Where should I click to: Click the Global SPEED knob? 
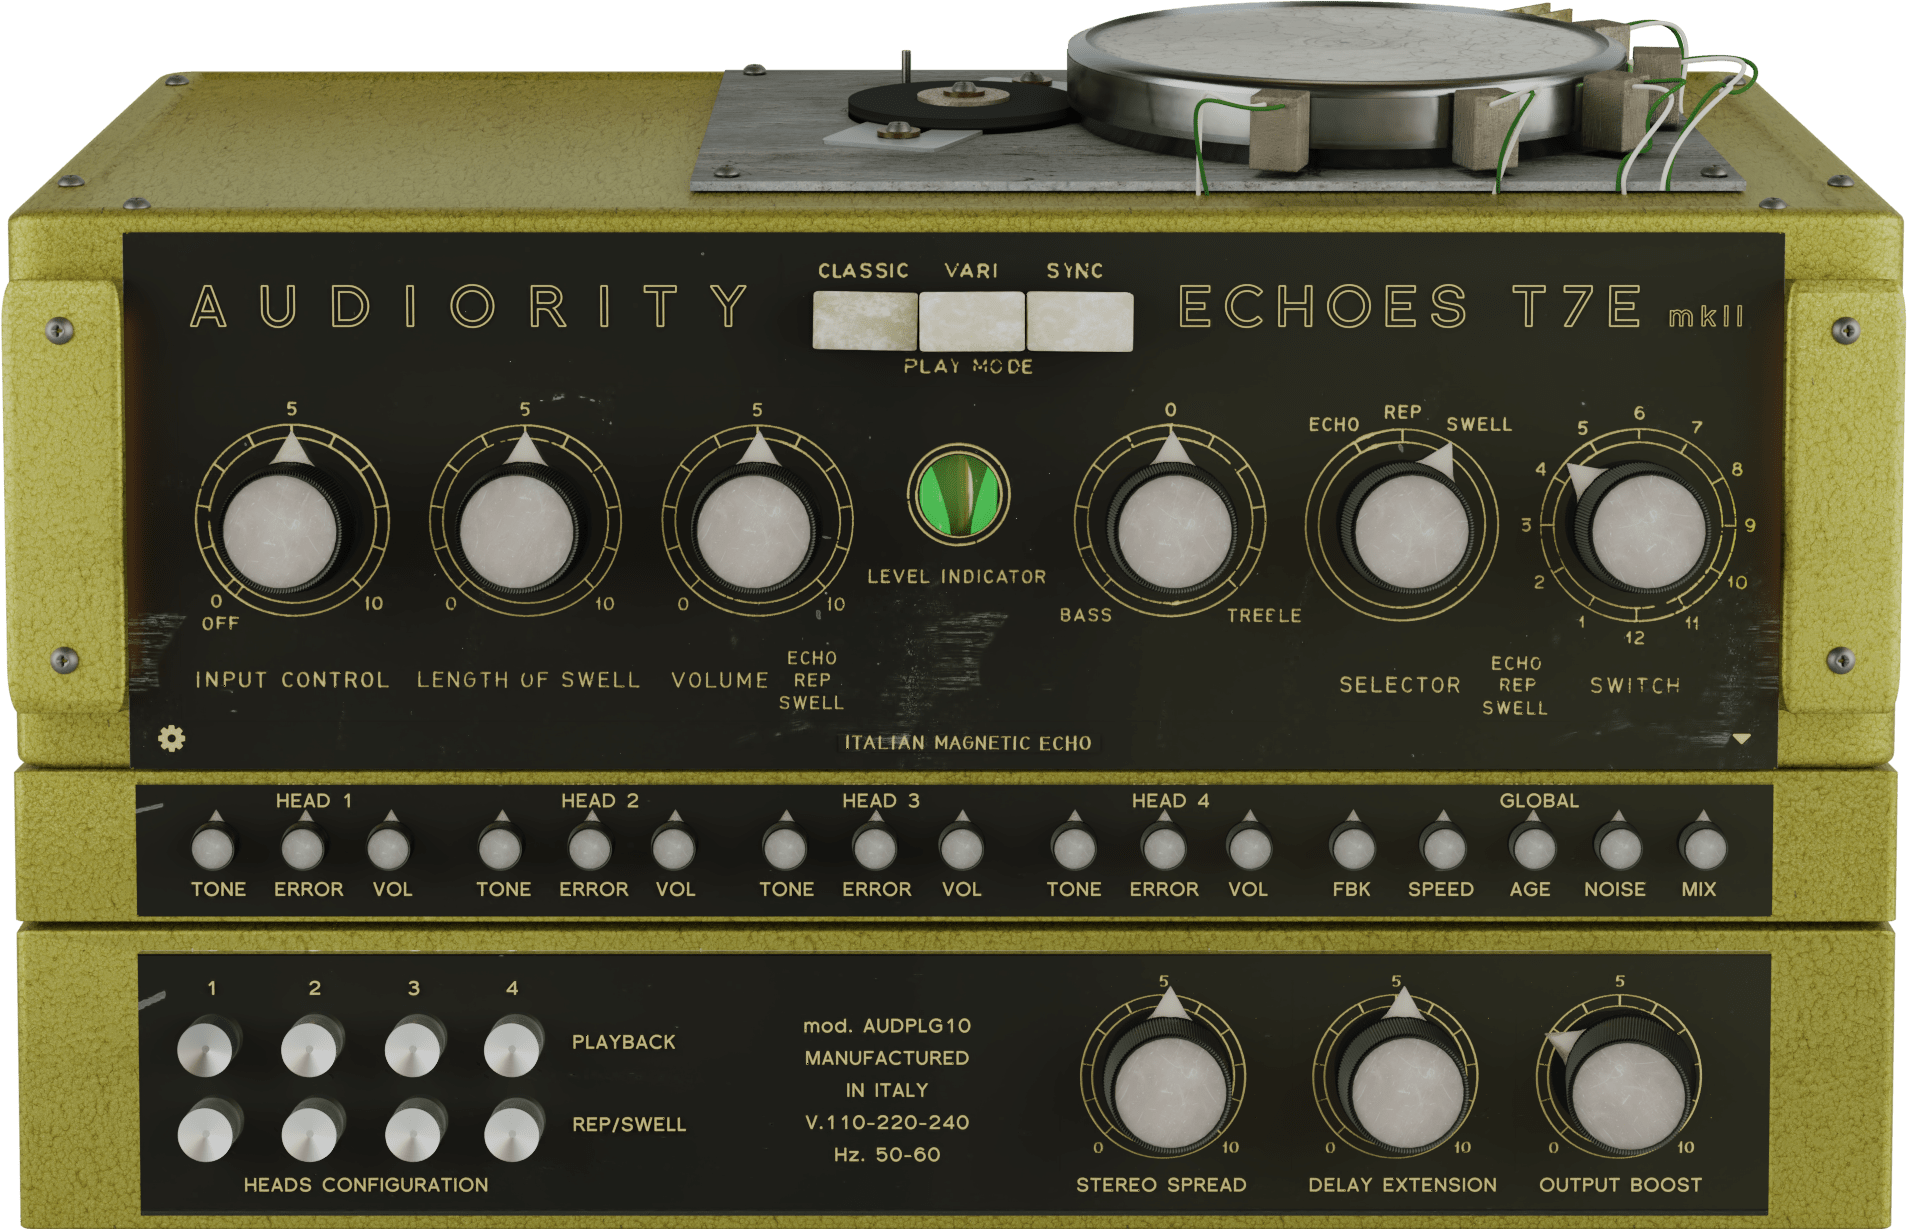click(x=1443, y=846)
